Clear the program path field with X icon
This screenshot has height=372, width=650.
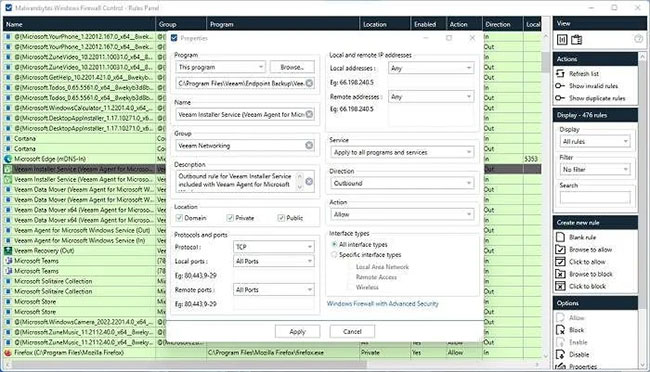(x=309, y=83)
